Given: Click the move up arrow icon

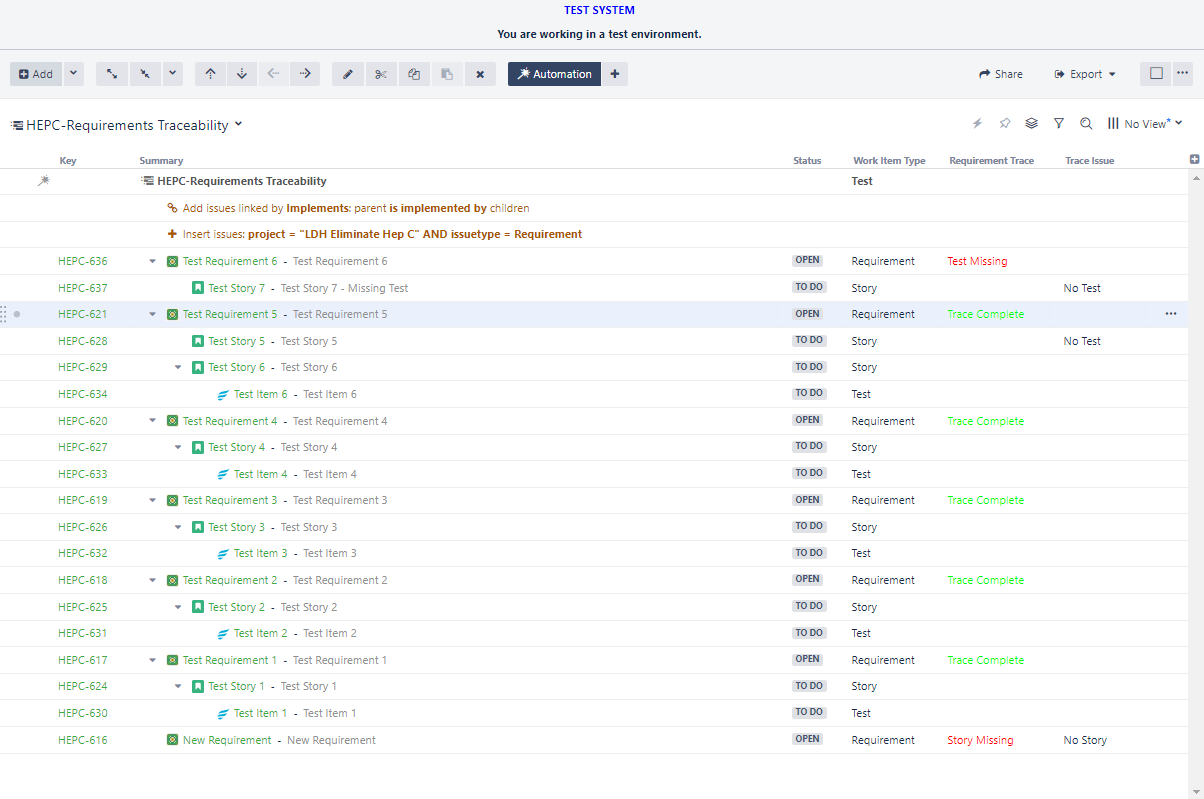Looking at the screenshot, I should pyautogui.click(x=210, y=74).
